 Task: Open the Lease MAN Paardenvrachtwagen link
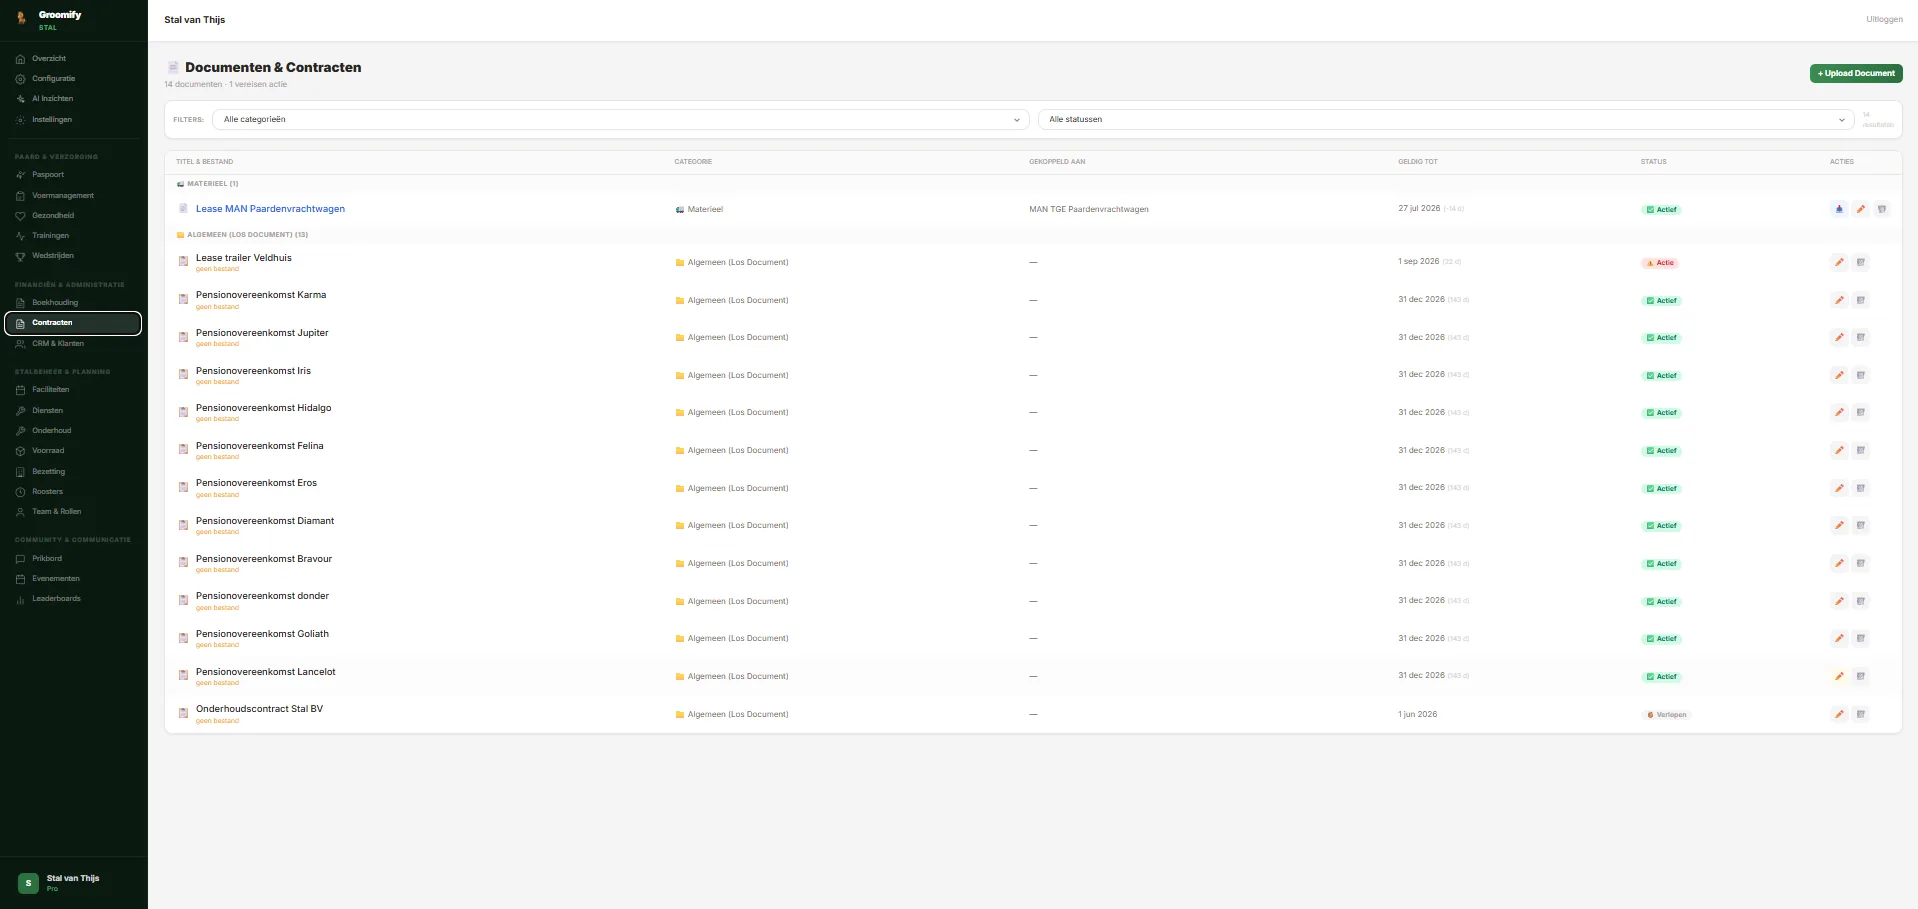[270, 209]
